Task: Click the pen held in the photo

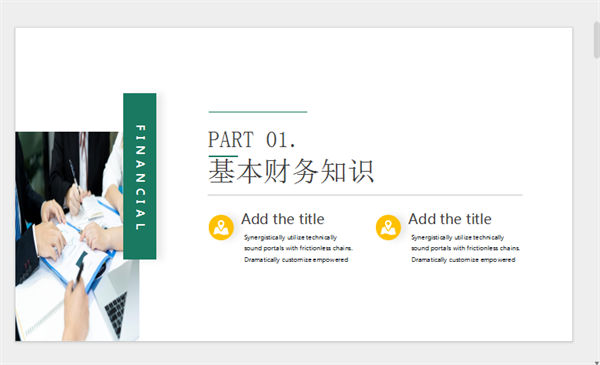Action: [75, 180]
